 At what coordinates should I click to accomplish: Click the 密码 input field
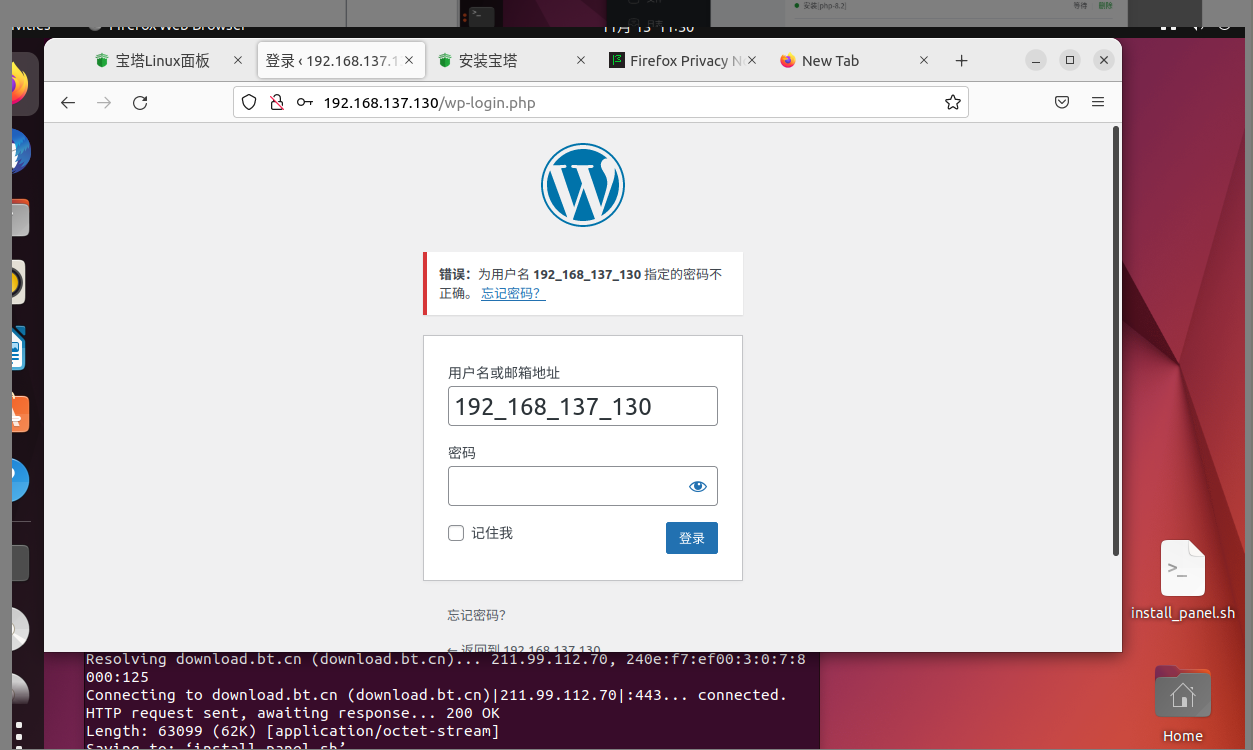(583, 486)
